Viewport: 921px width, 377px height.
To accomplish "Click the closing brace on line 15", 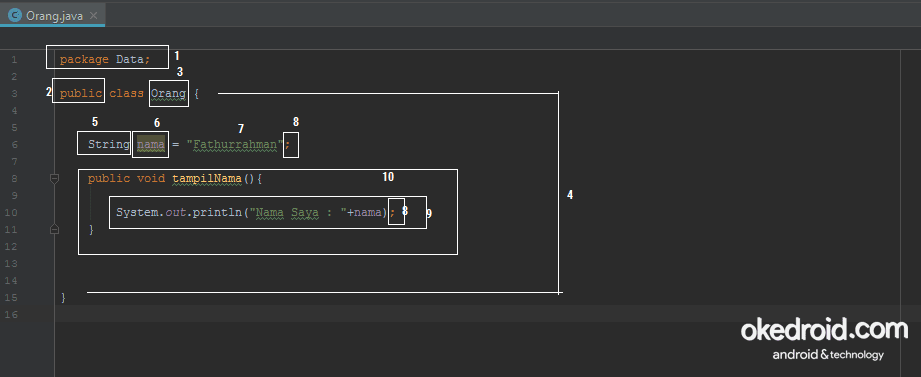I will coord(63,298).
